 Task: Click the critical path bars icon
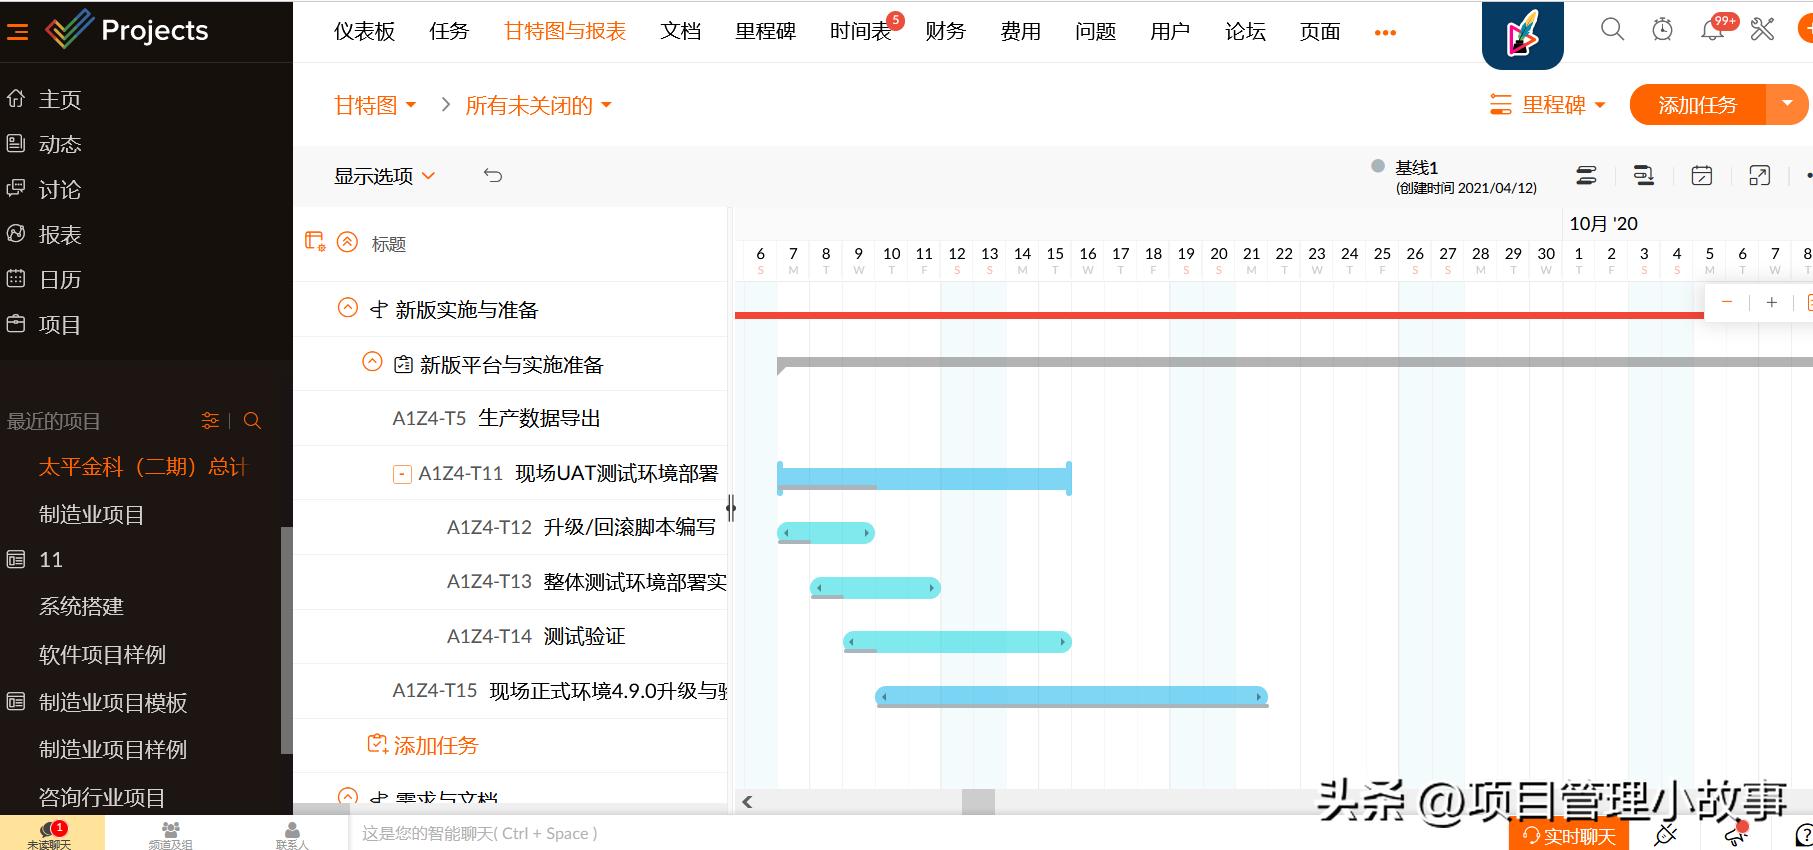tap(1586, 176)
